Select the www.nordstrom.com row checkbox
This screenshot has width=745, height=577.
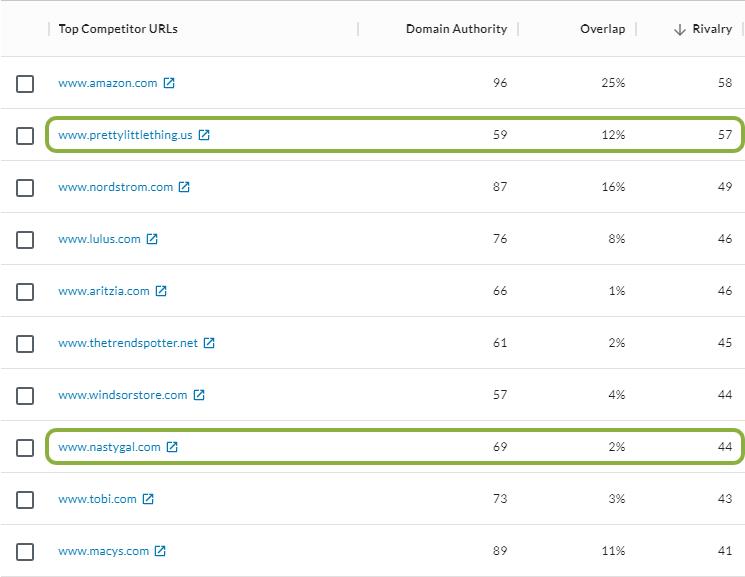pos(25,188)
